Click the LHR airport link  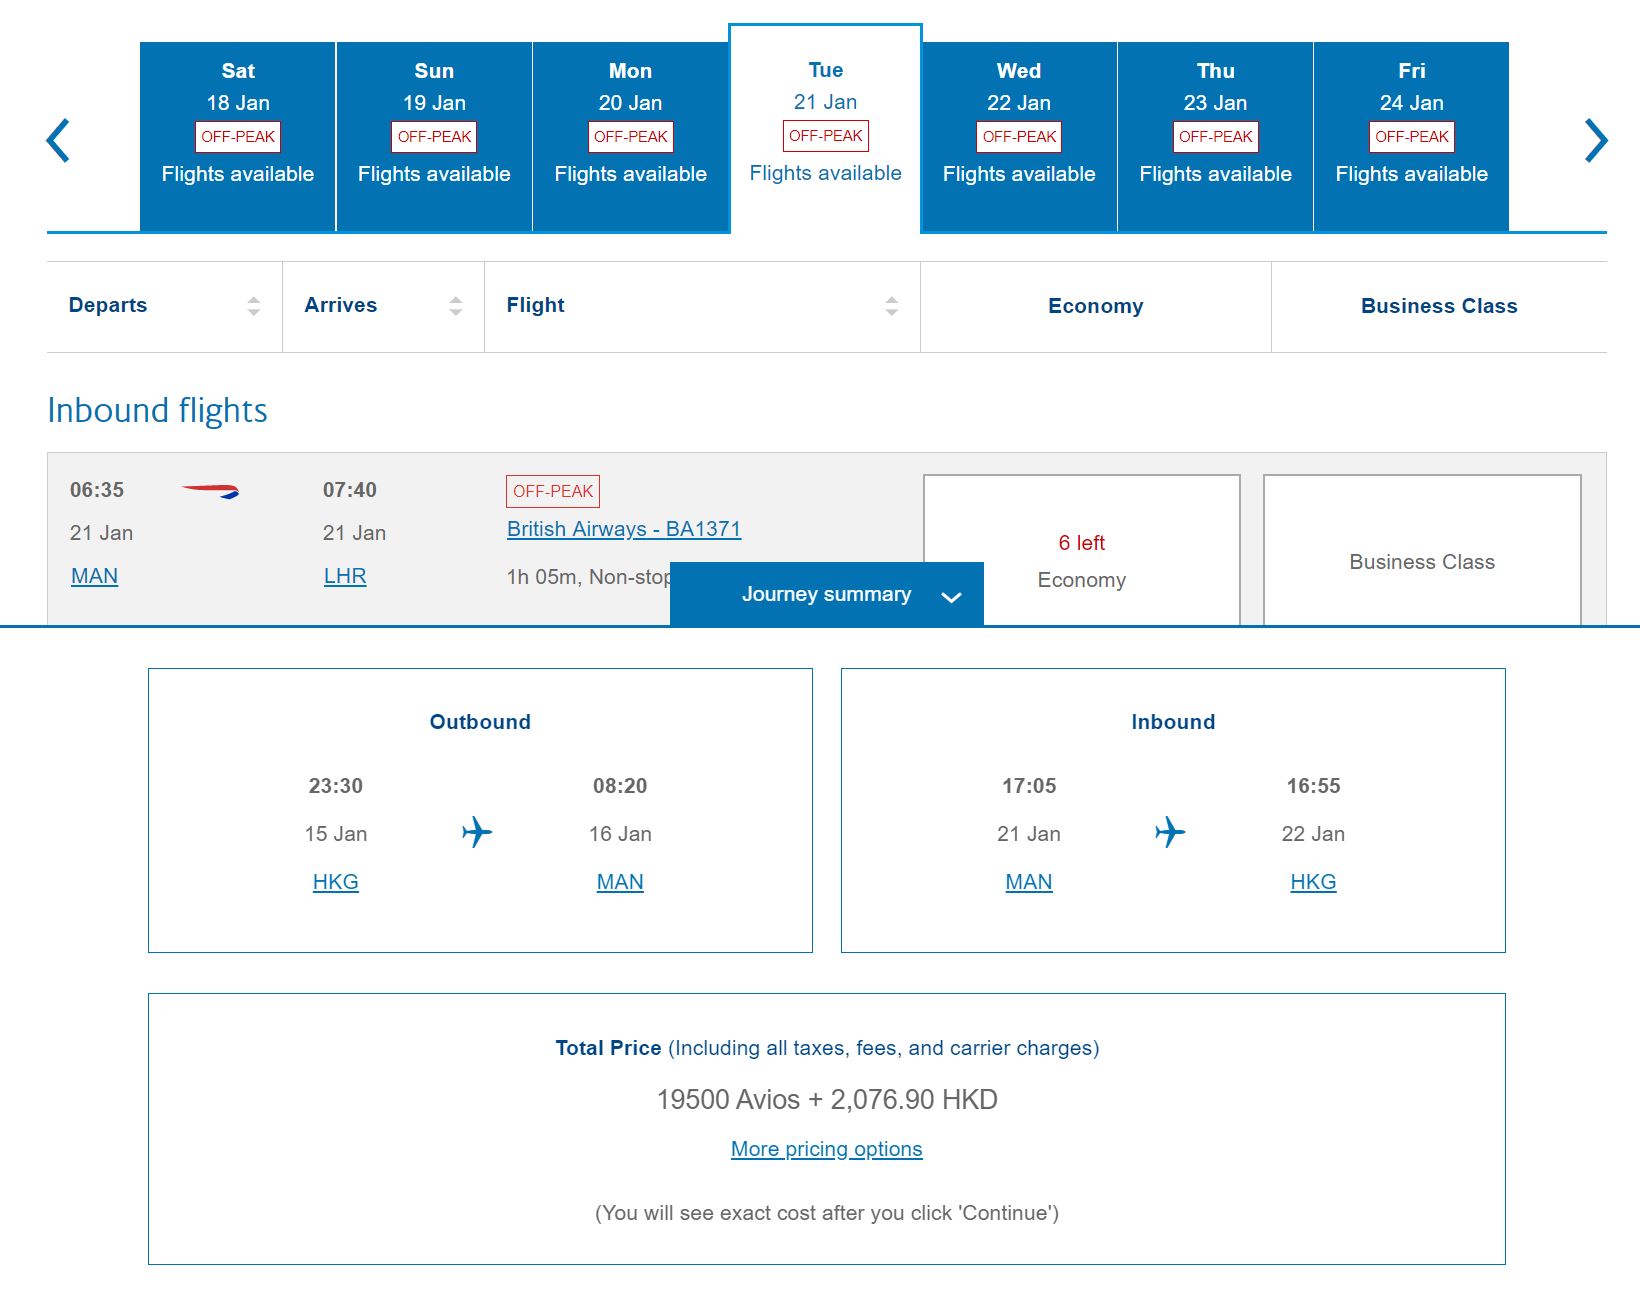click(x=345, y=576)
